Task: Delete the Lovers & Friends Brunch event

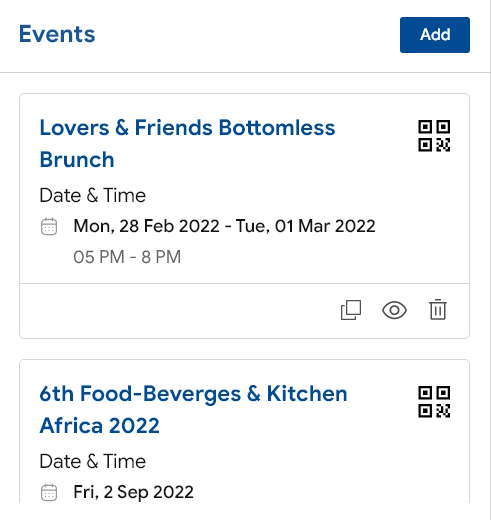Action: [x=438, y=310]
